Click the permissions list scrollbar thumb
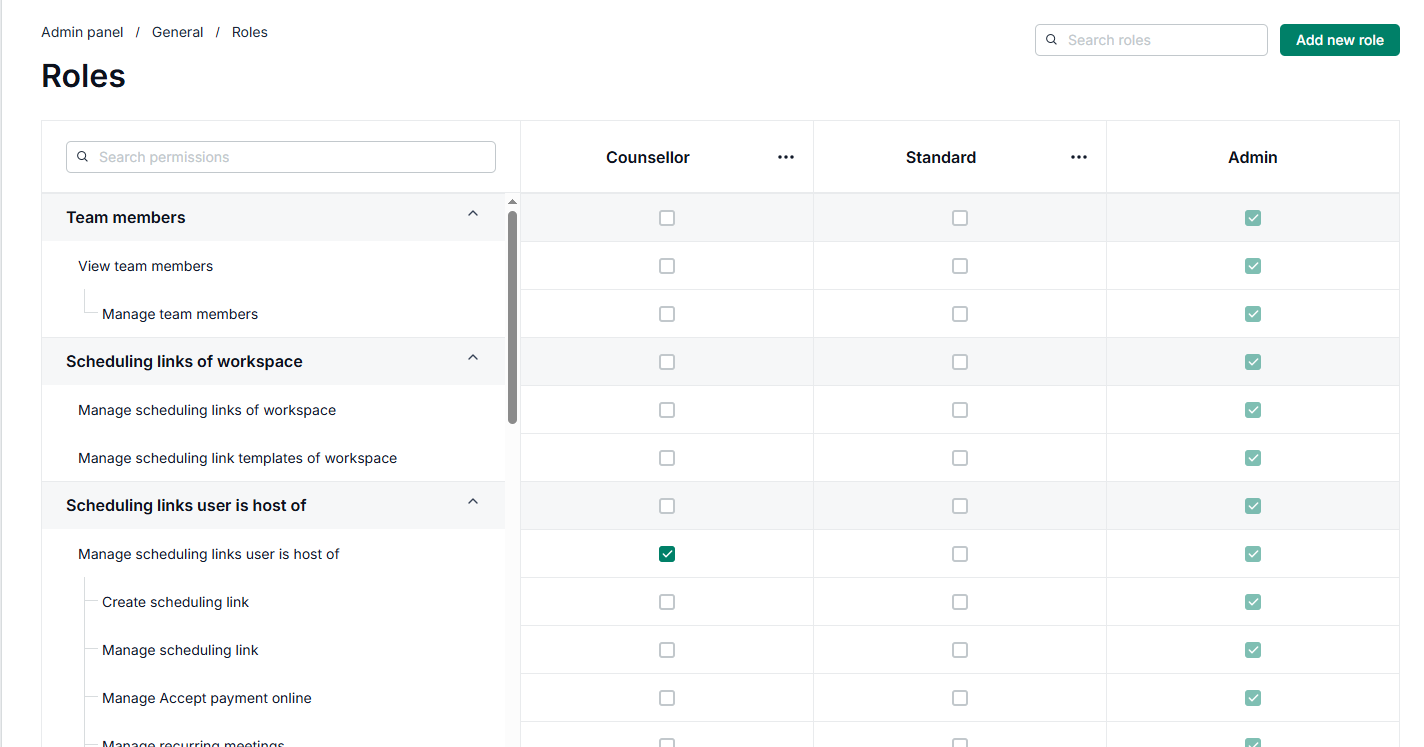The width and height of the screenshot is (1424, 747). (x=512, y=316)
